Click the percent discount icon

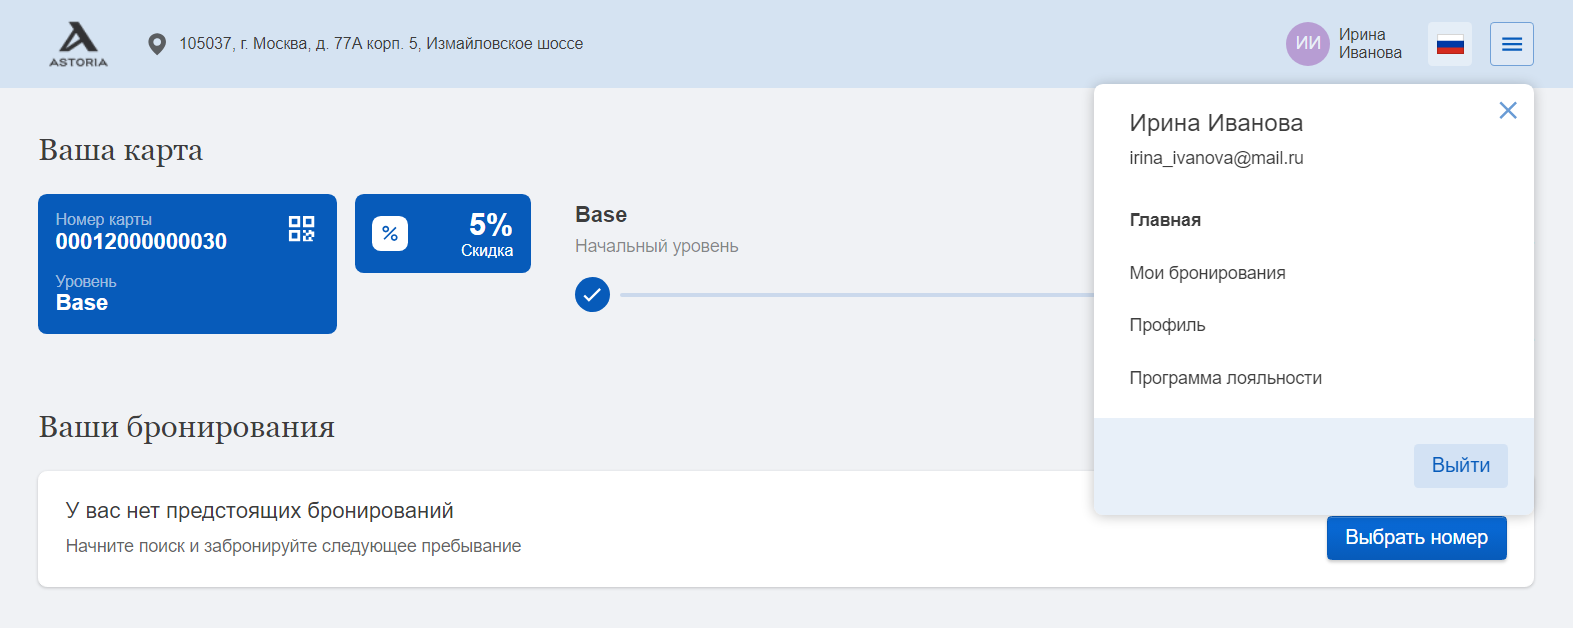(x=390, y=233)
